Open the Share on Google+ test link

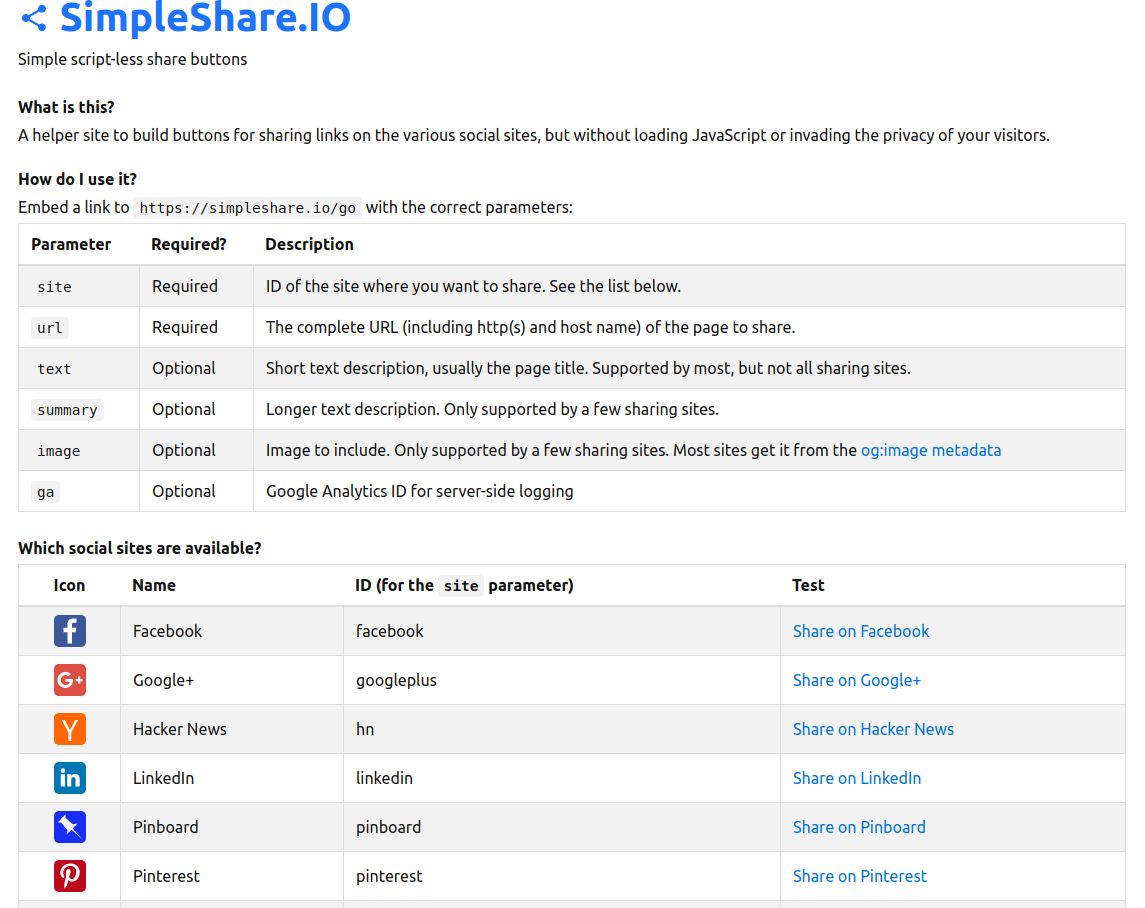coord(857,680)
